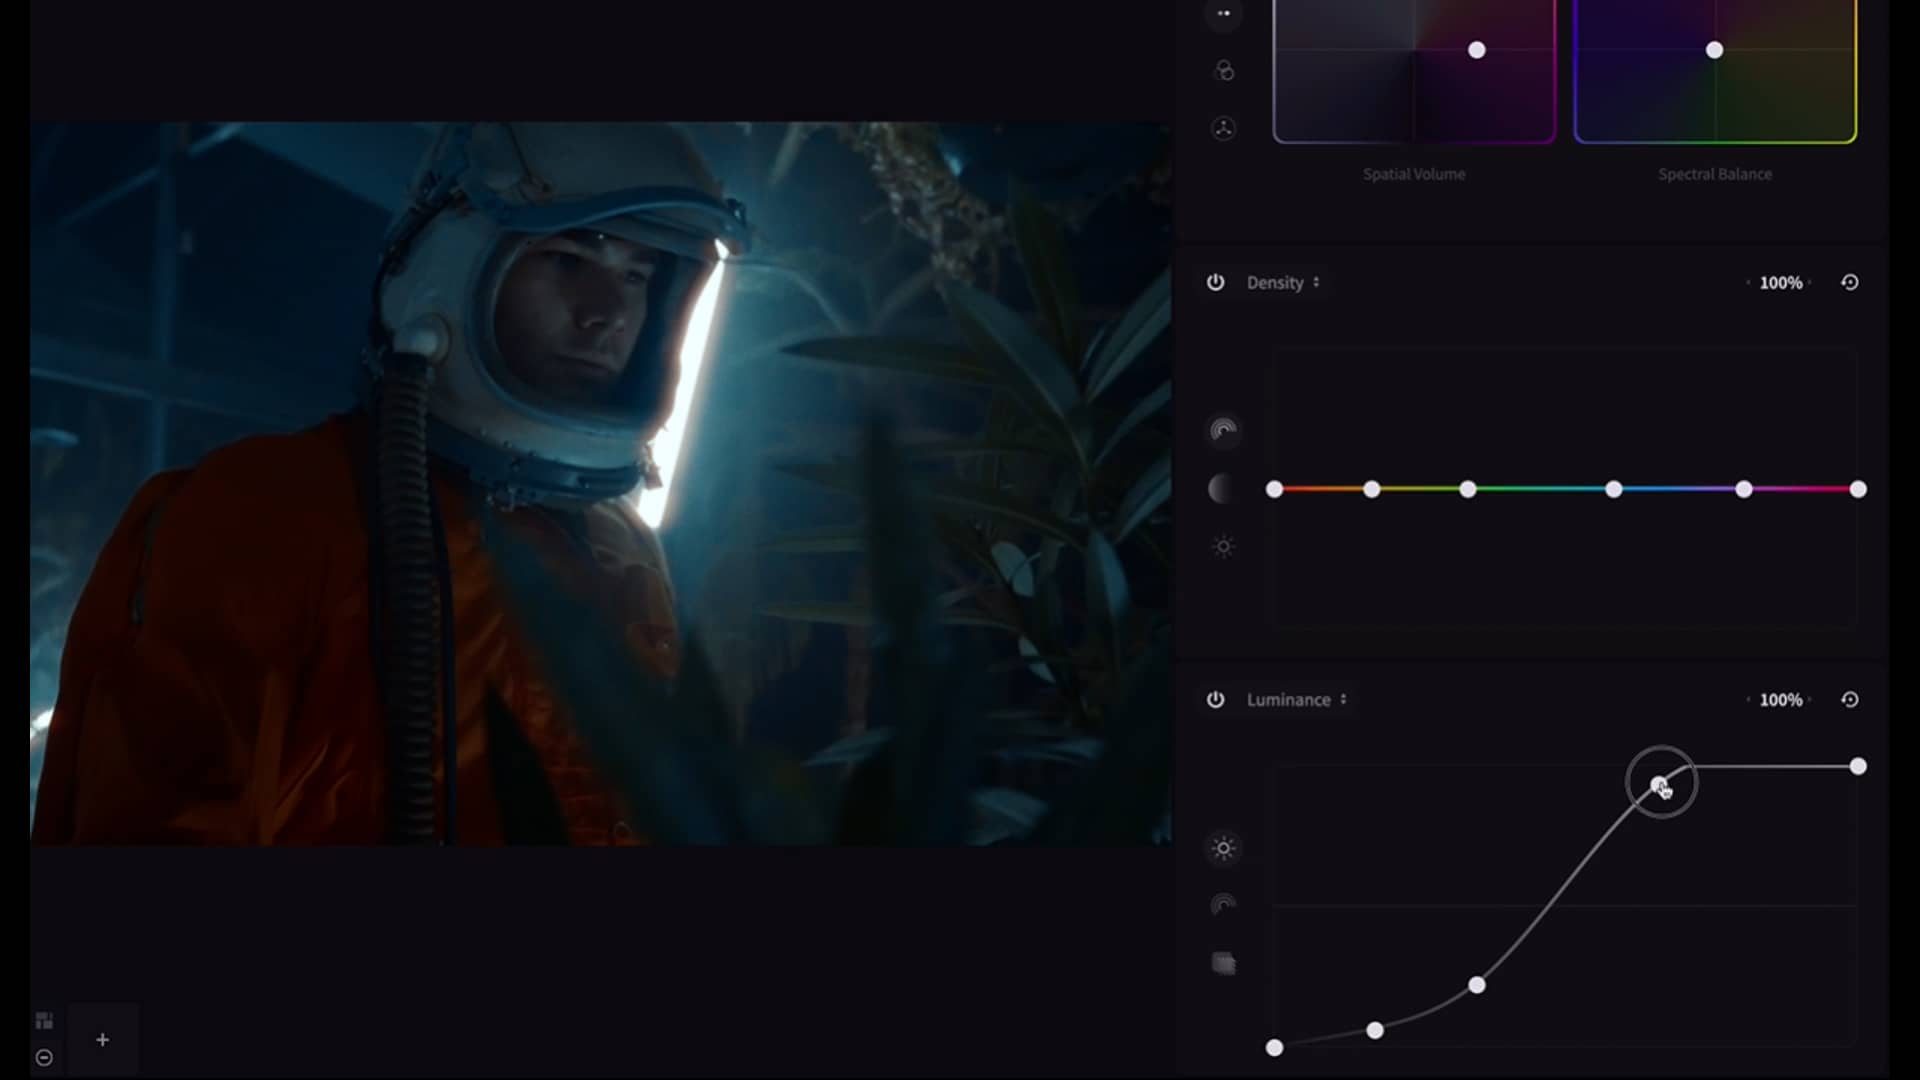Disable the Luminance panel with its power switch
This screenshot has width=1920, height=1080.
(1216, 700)
